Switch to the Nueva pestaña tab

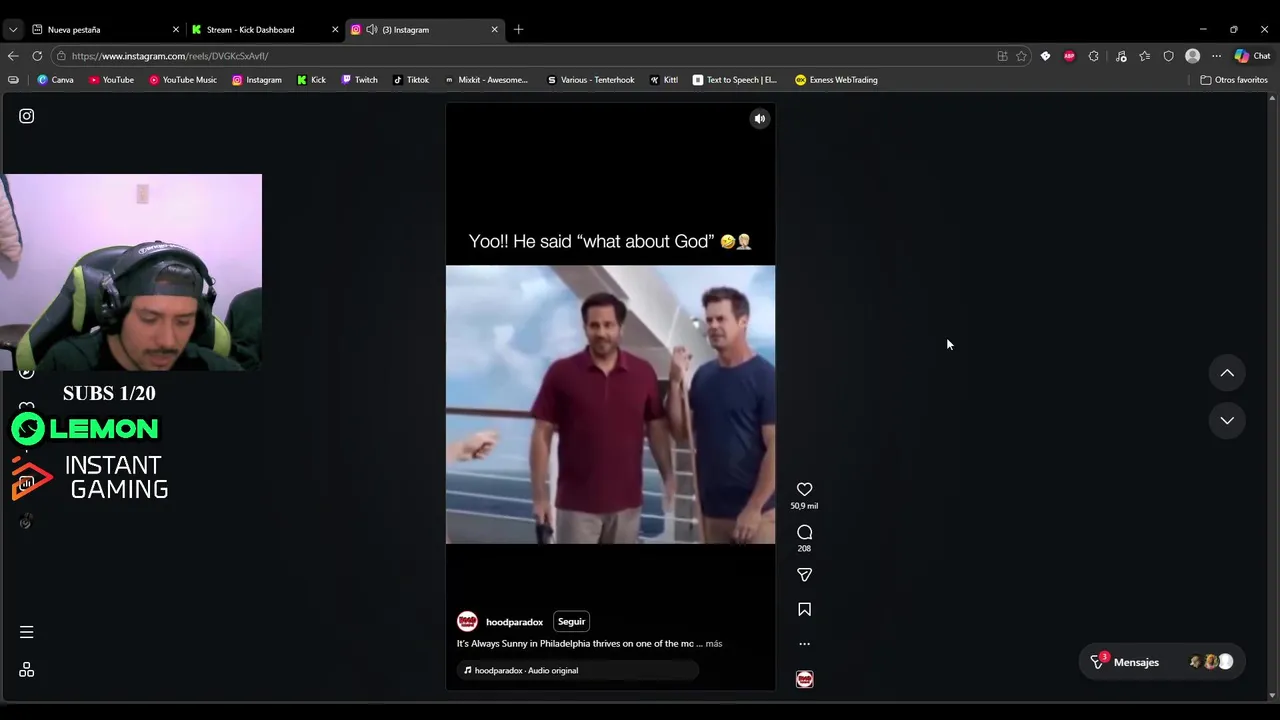pyautogui.click(x=104, y=30)
